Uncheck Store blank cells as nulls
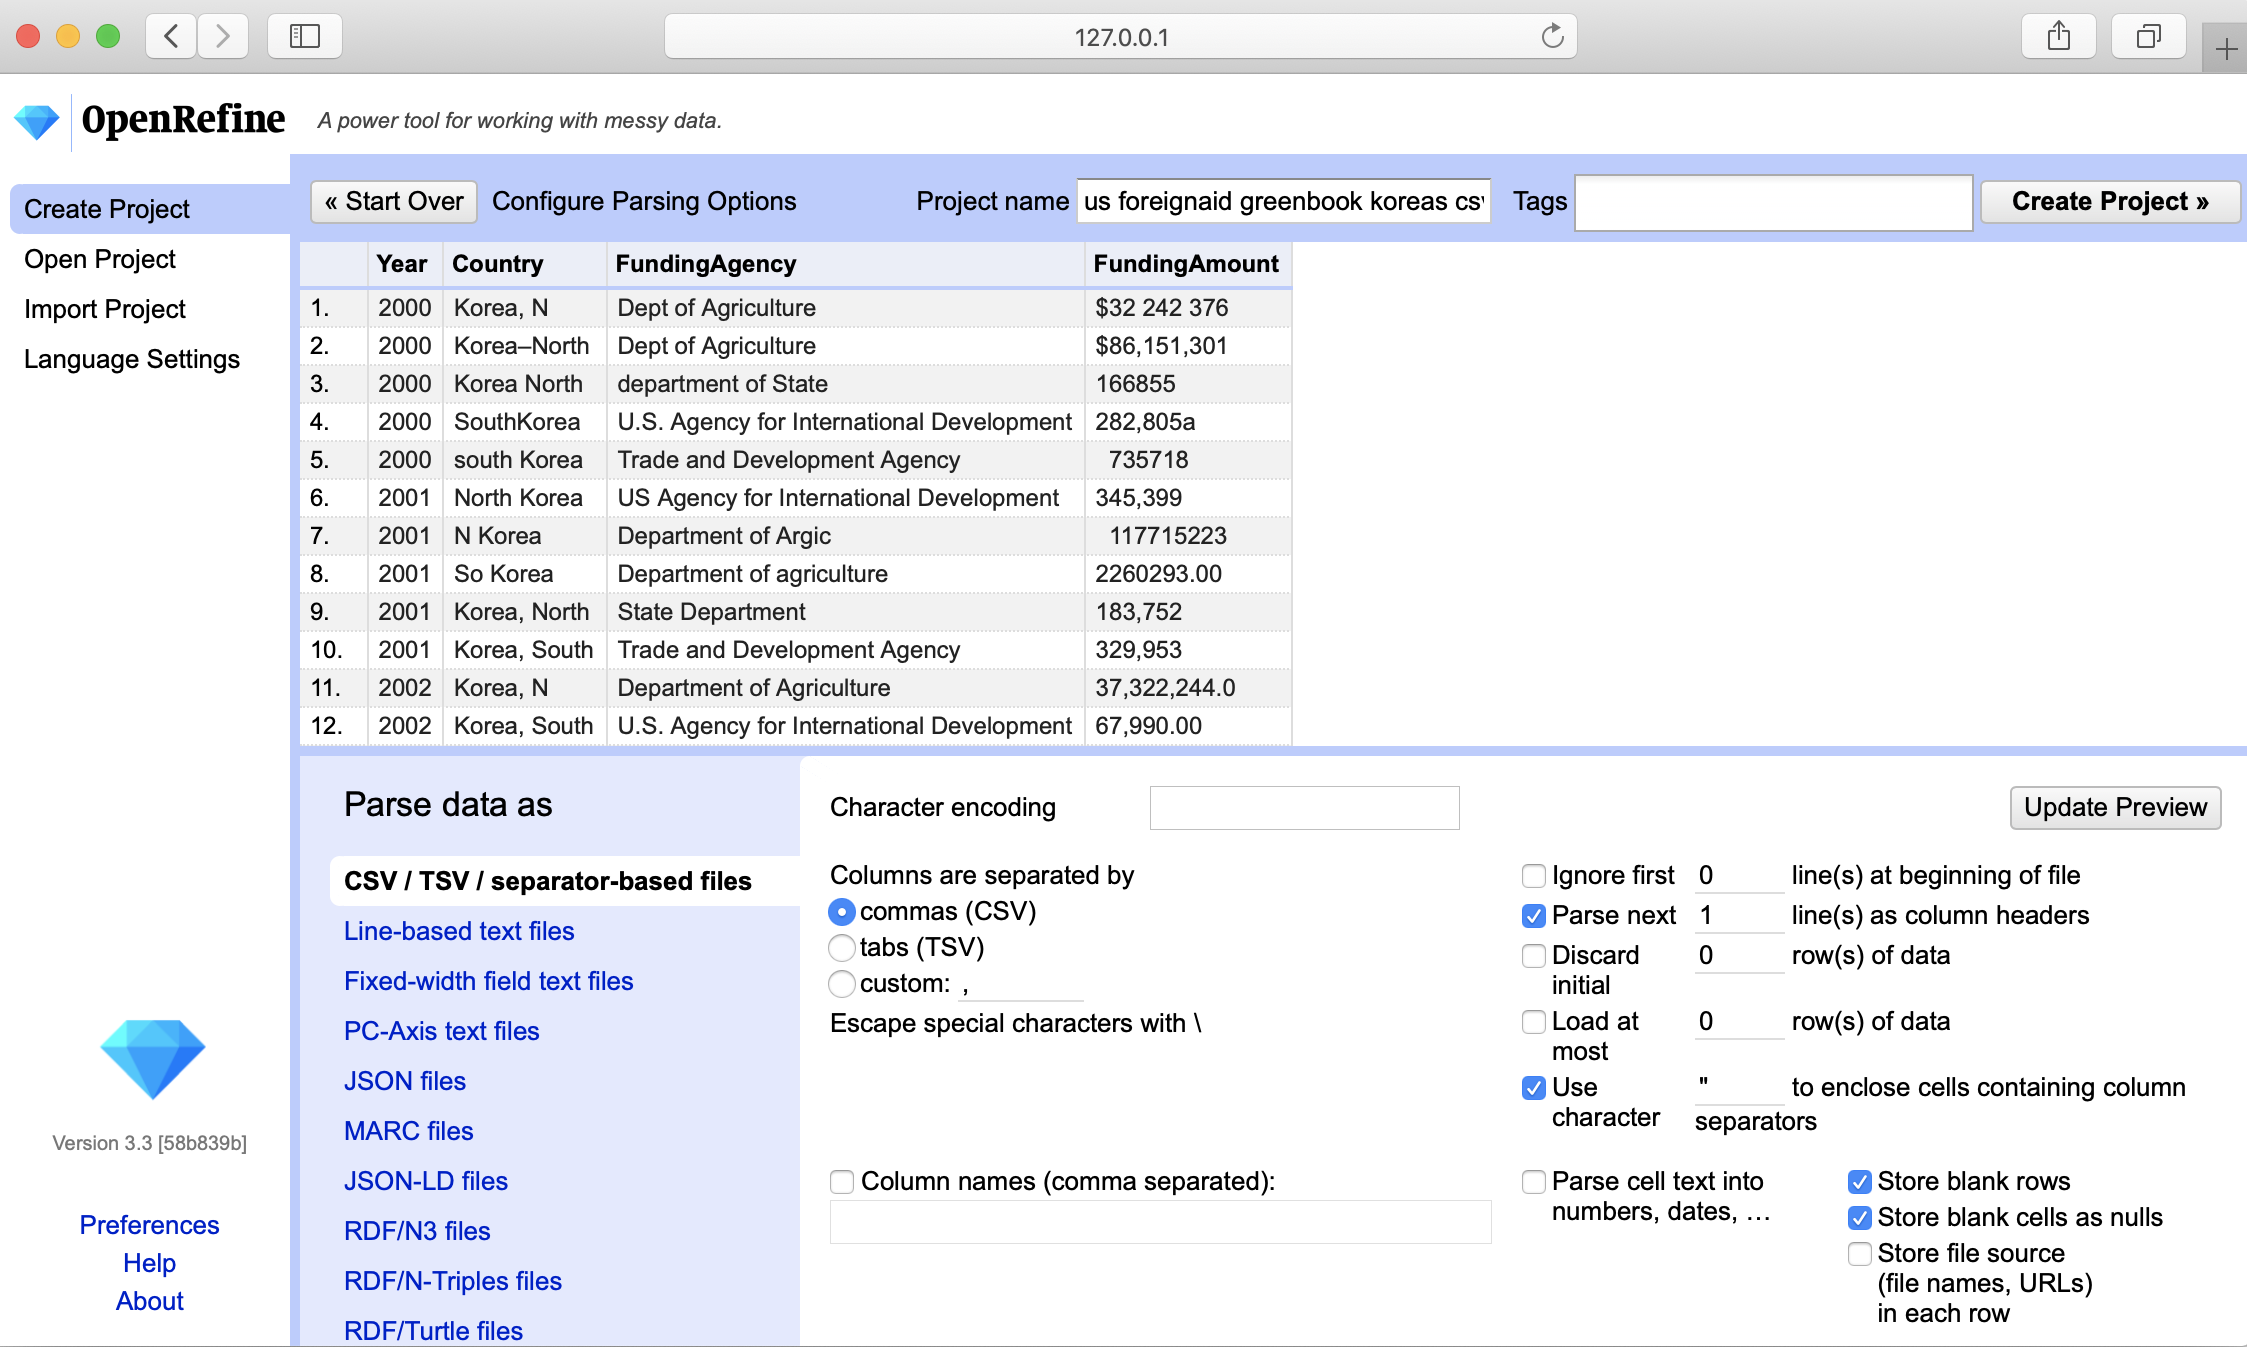 (1859, 1218)
